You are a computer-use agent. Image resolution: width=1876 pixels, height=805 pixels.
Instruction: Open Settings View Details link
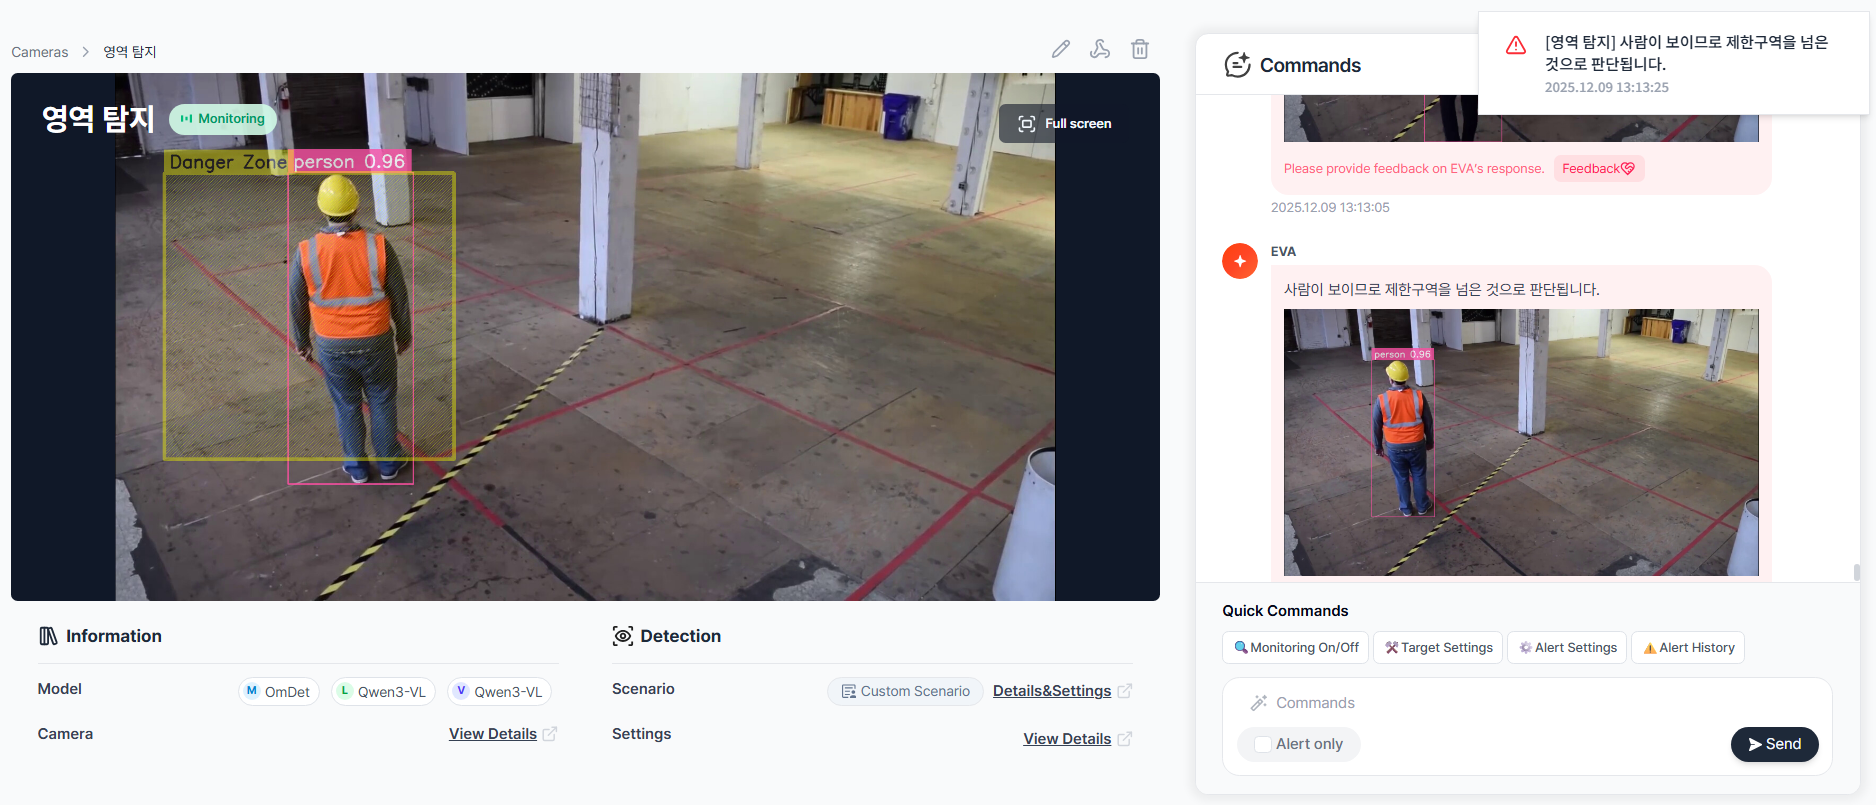coord(1067,739)
